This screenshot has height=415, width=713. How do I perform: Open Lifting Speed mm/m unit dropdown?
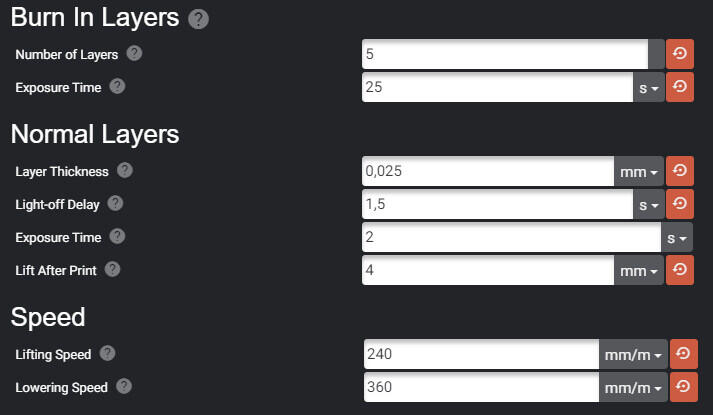coord(633,355)
